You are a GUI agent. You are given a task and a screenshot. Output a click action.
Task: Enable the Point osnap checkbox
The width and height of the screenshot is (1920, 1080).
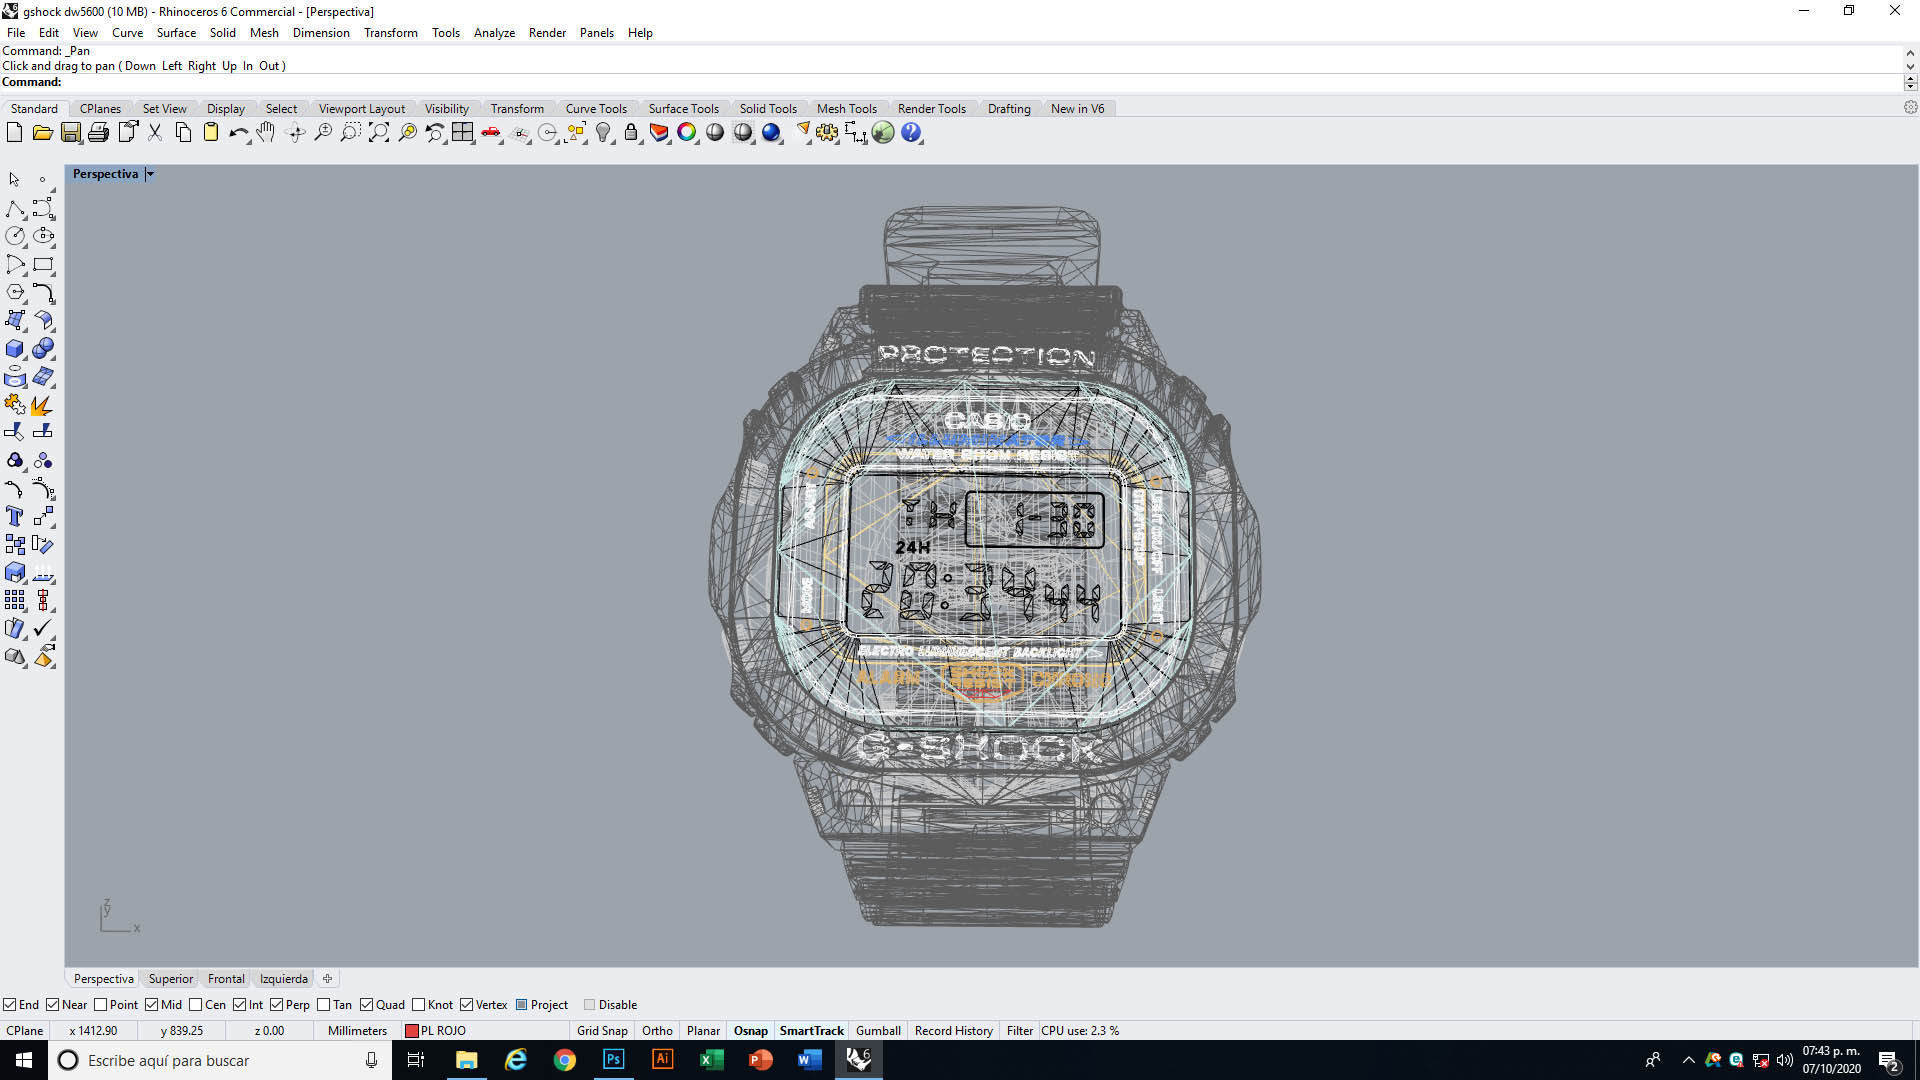click(x=100, y=1005)
